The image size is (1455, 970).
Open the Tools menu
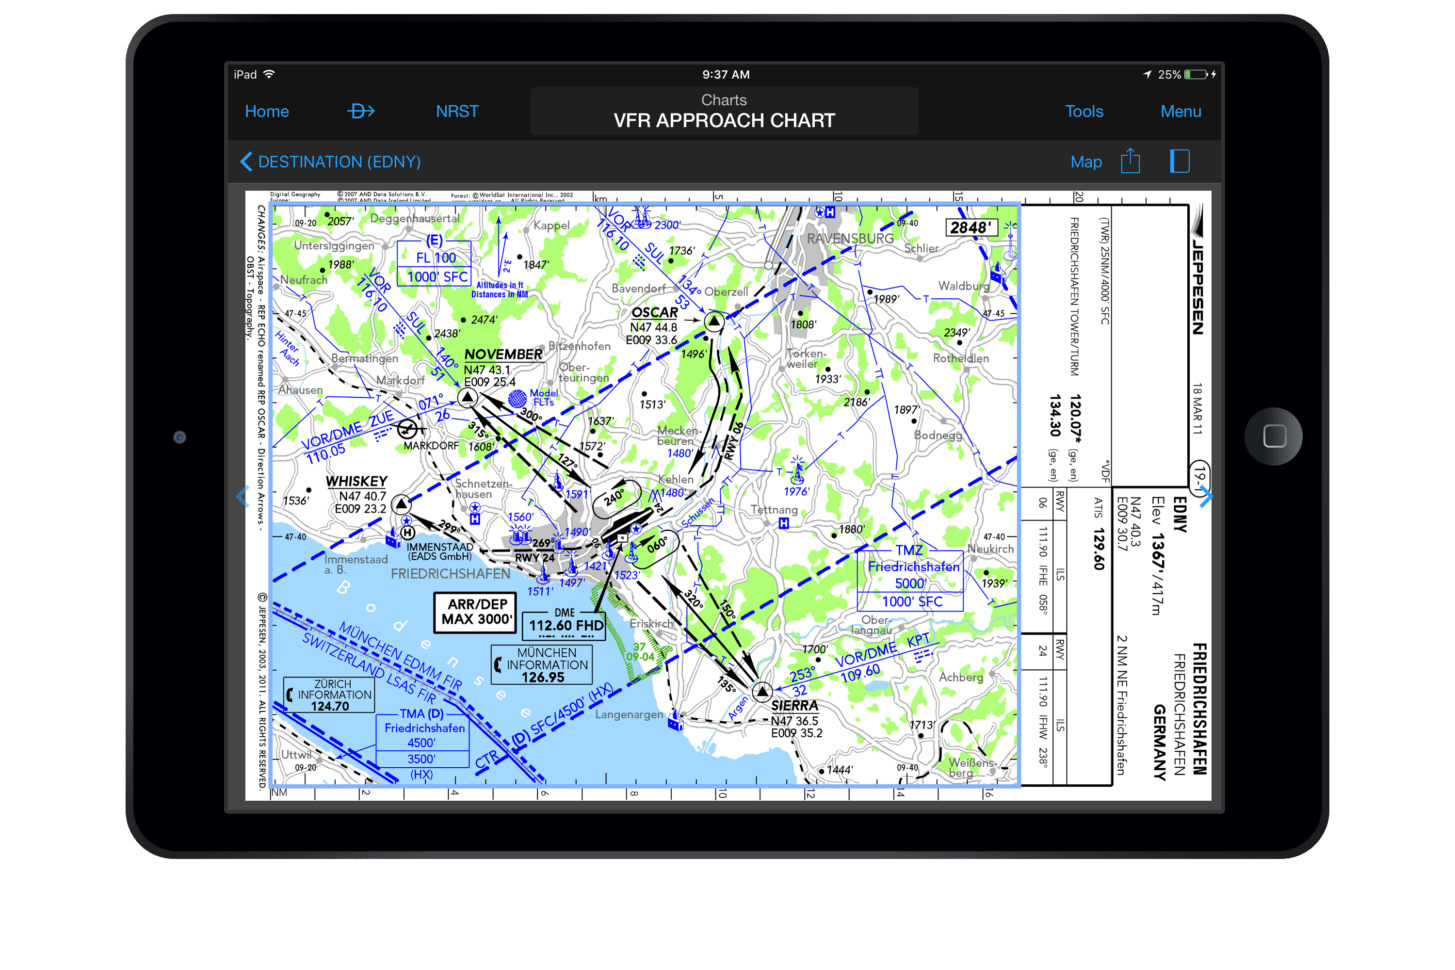click(x=1084, y=112)
